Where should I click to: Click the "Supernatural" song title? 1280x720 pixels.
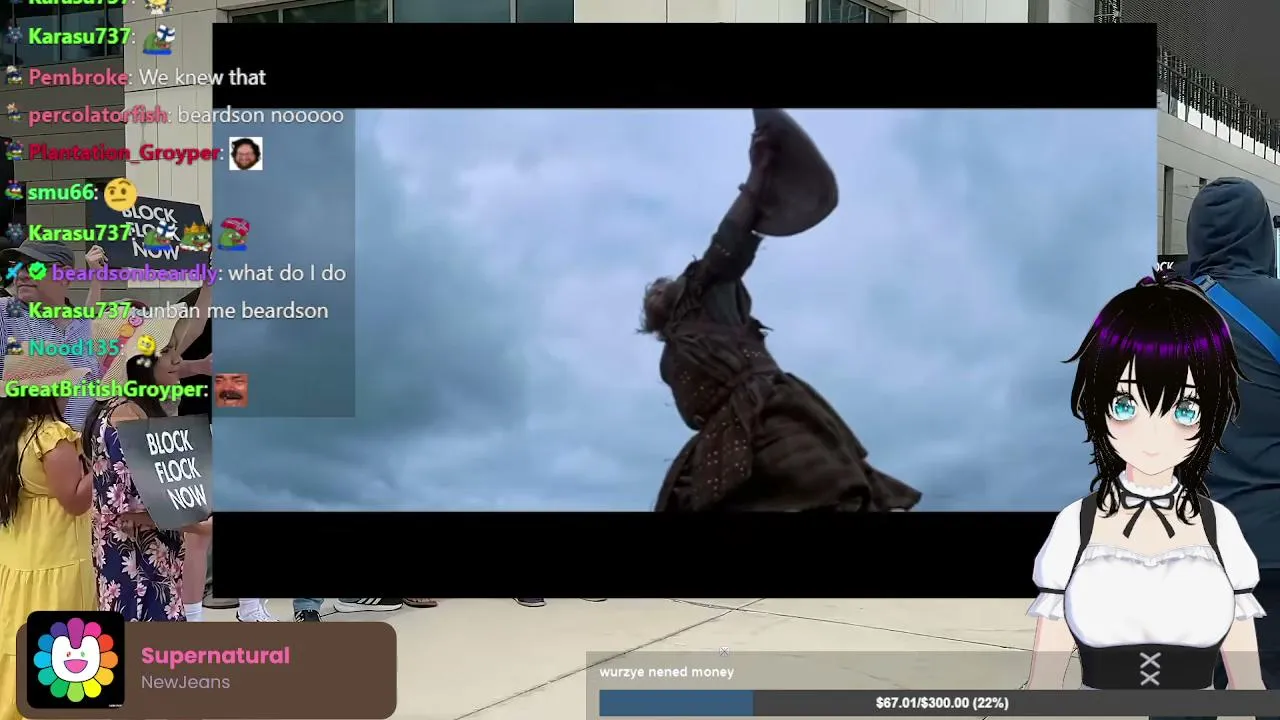click(x=215, y=656)
